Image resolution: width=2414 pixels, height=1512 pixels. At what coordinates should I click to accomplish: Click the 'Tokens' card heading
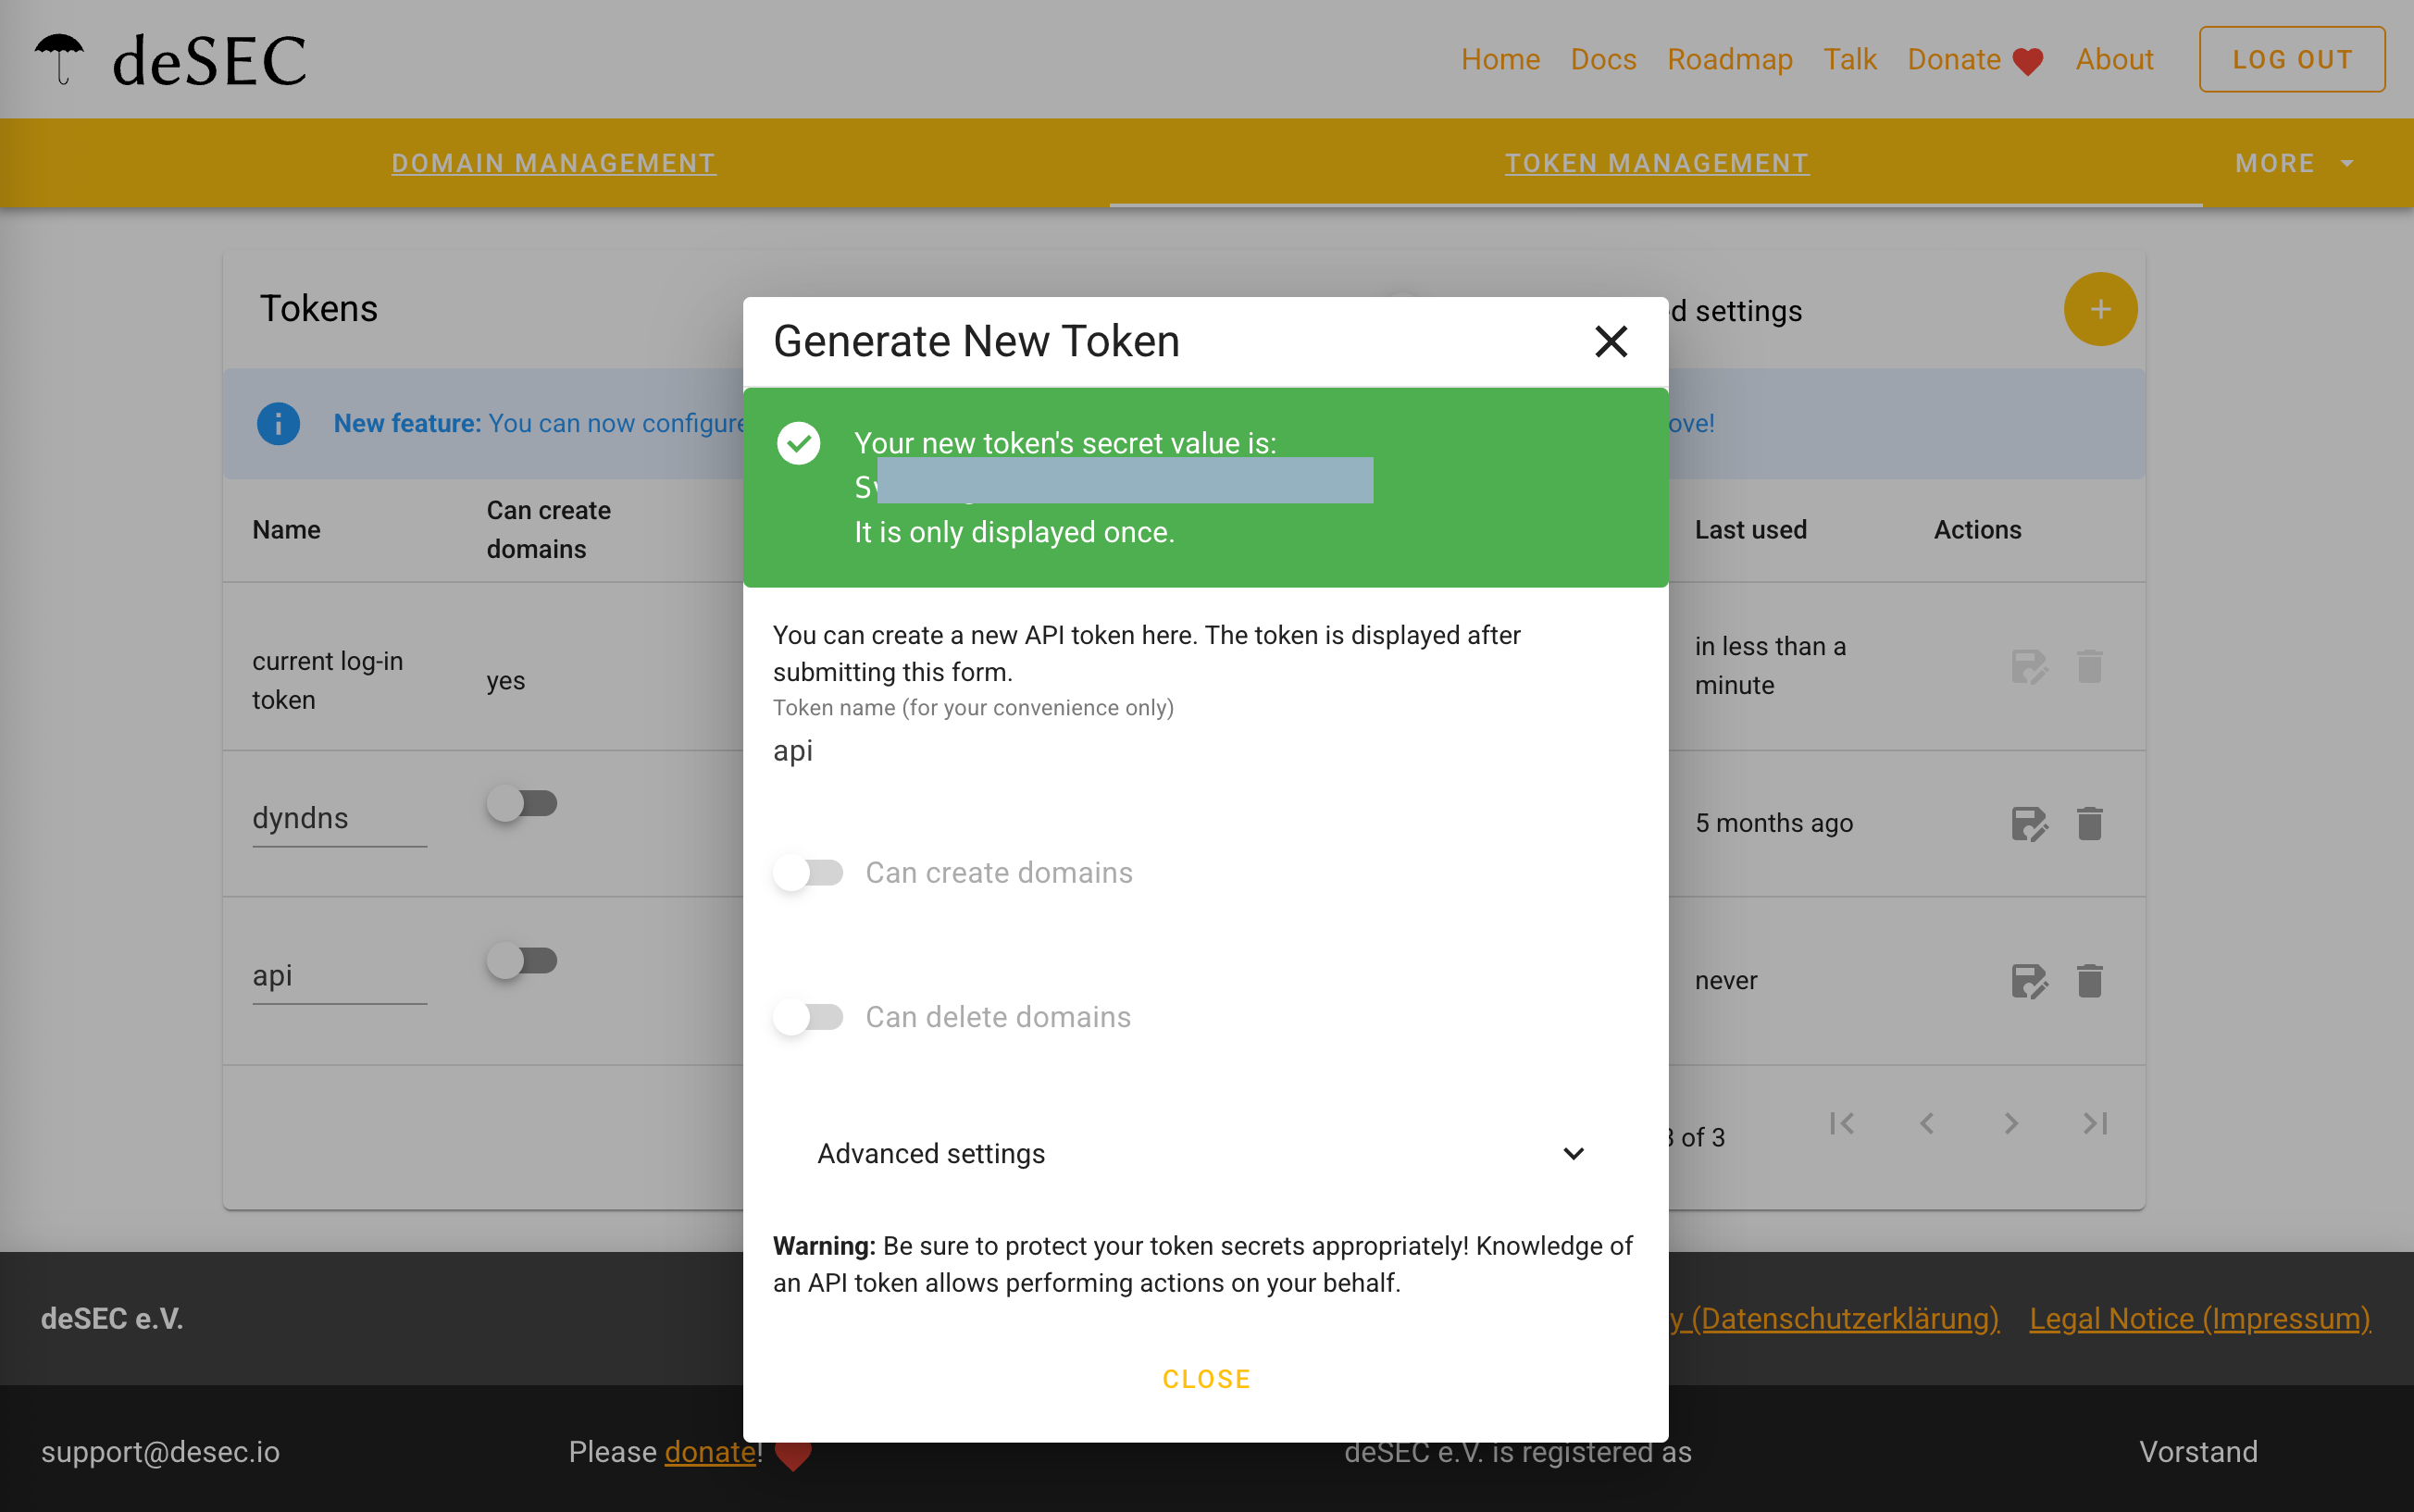click(319, 308)
